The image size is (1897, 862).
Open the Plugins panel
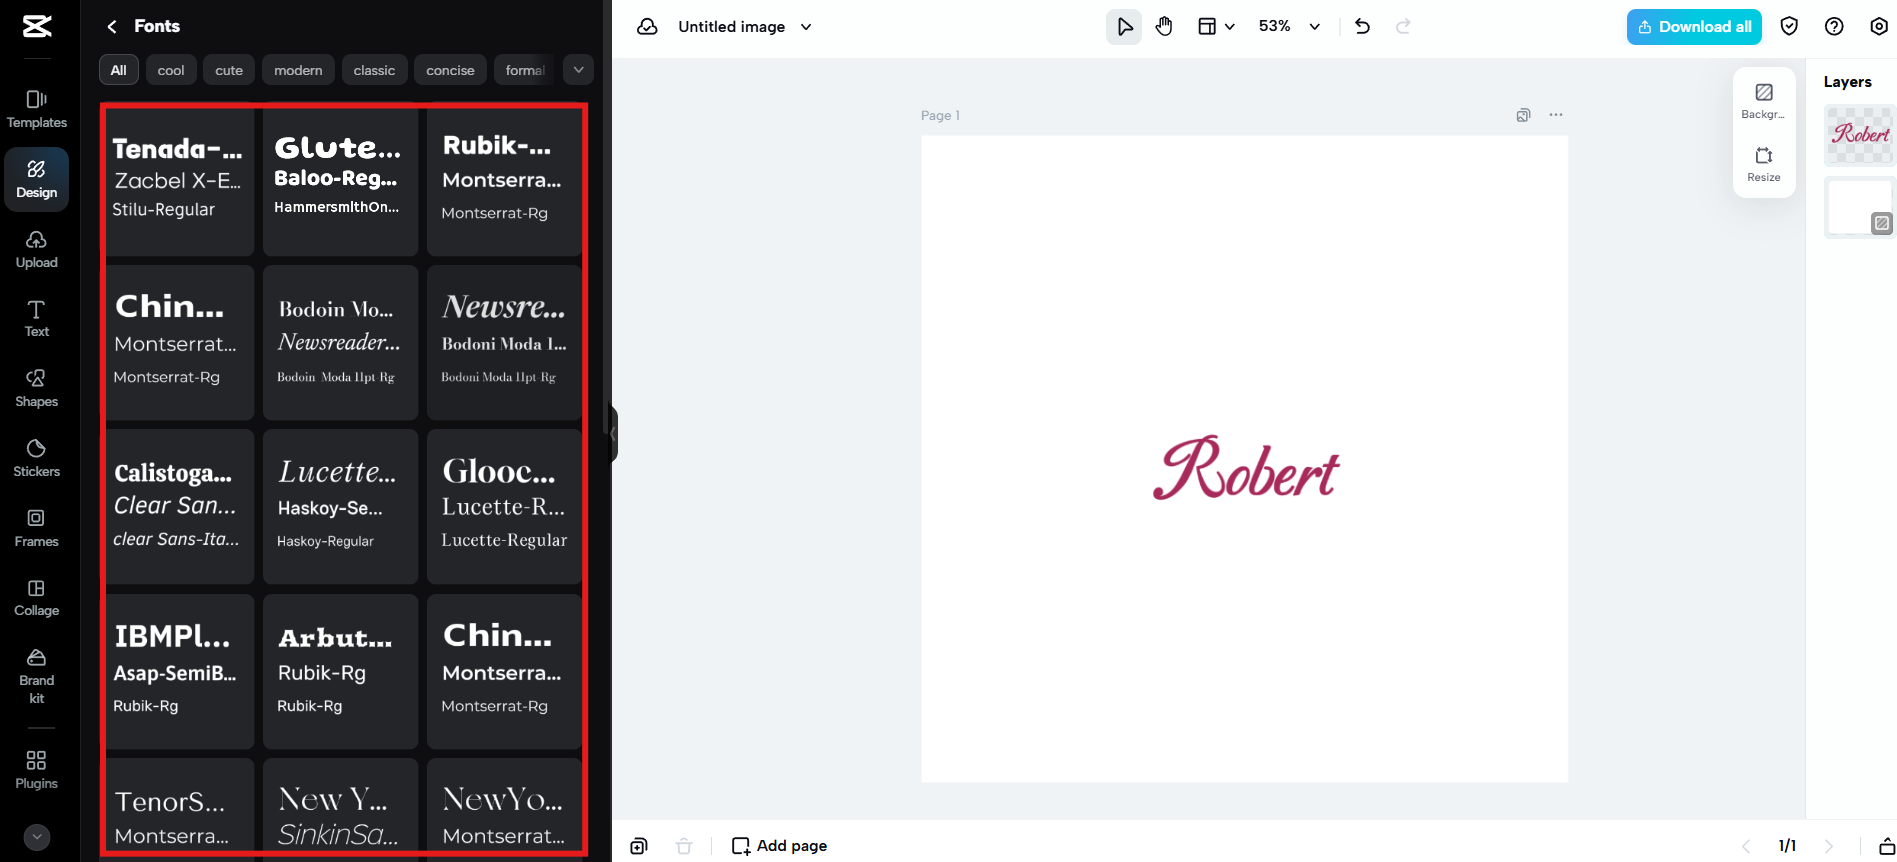coord(37,770)
